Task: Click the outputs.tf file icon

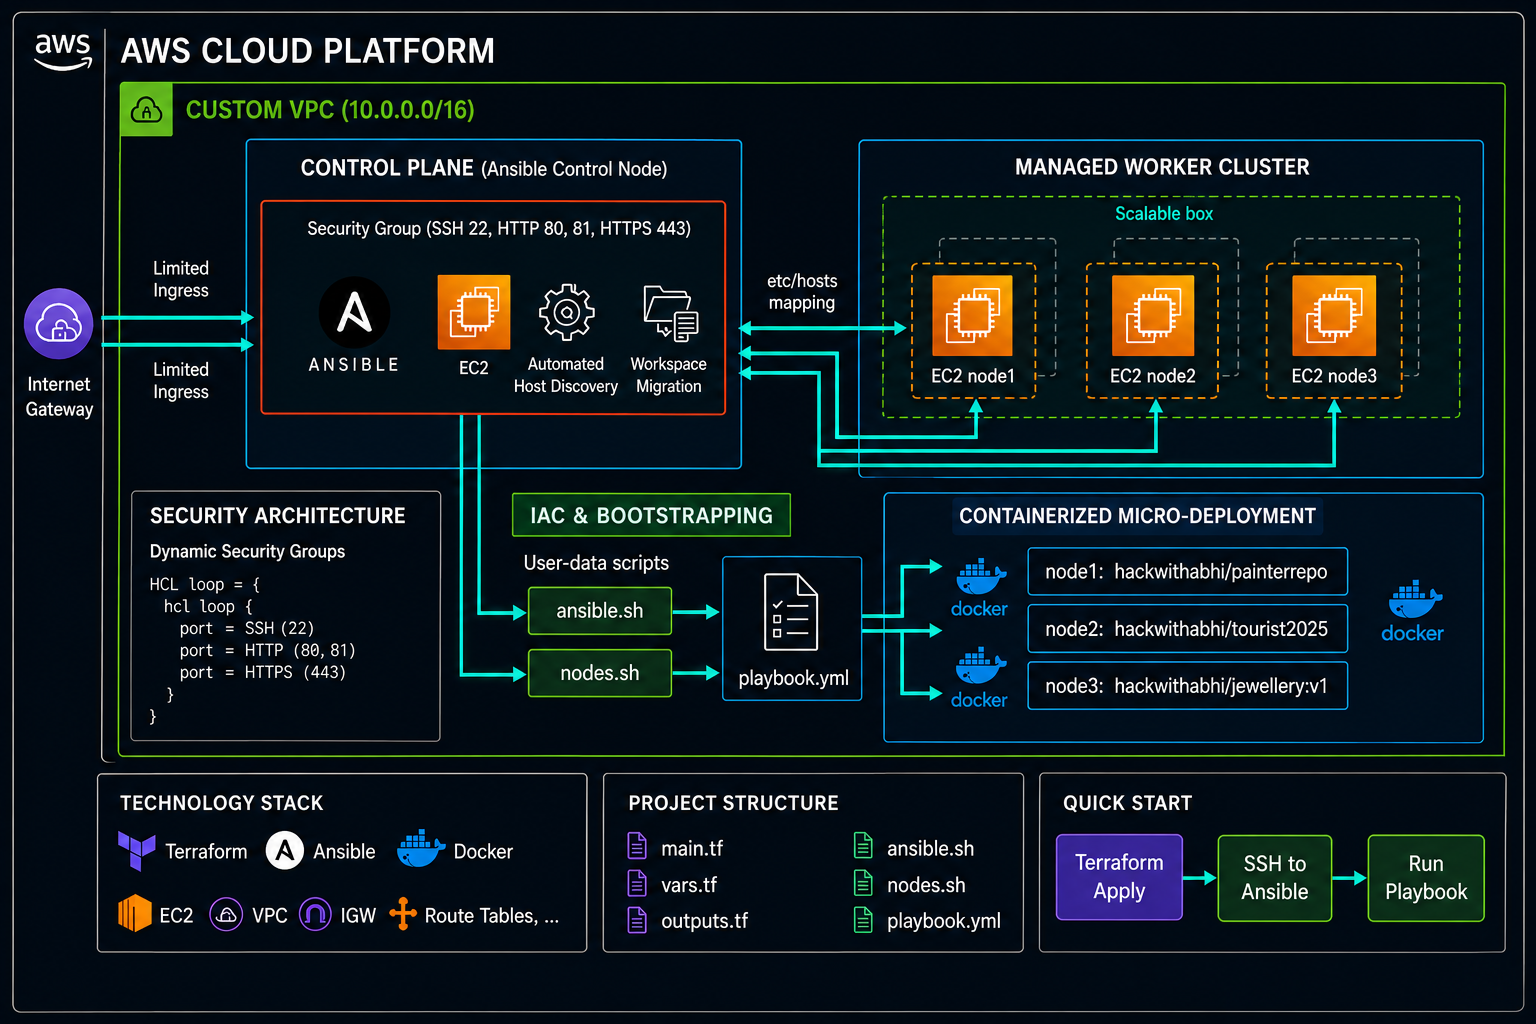Action: 637,919
